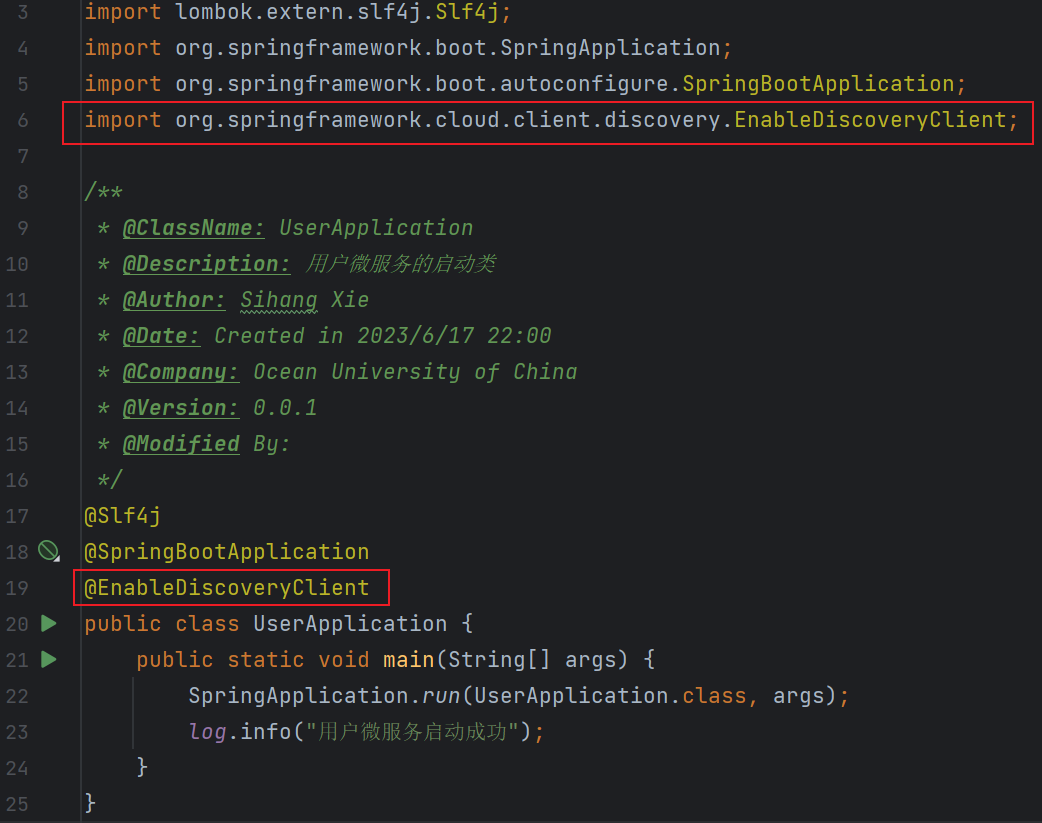Click the @Modified Javadoc tag
Image resolution: width=1042 pixels, height=823 pixels.
click(x=181, y=443)
